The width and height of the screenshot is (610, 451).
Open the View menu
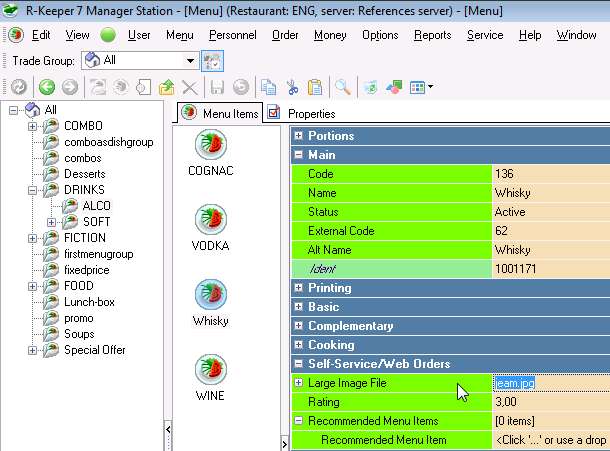[77, 35]
